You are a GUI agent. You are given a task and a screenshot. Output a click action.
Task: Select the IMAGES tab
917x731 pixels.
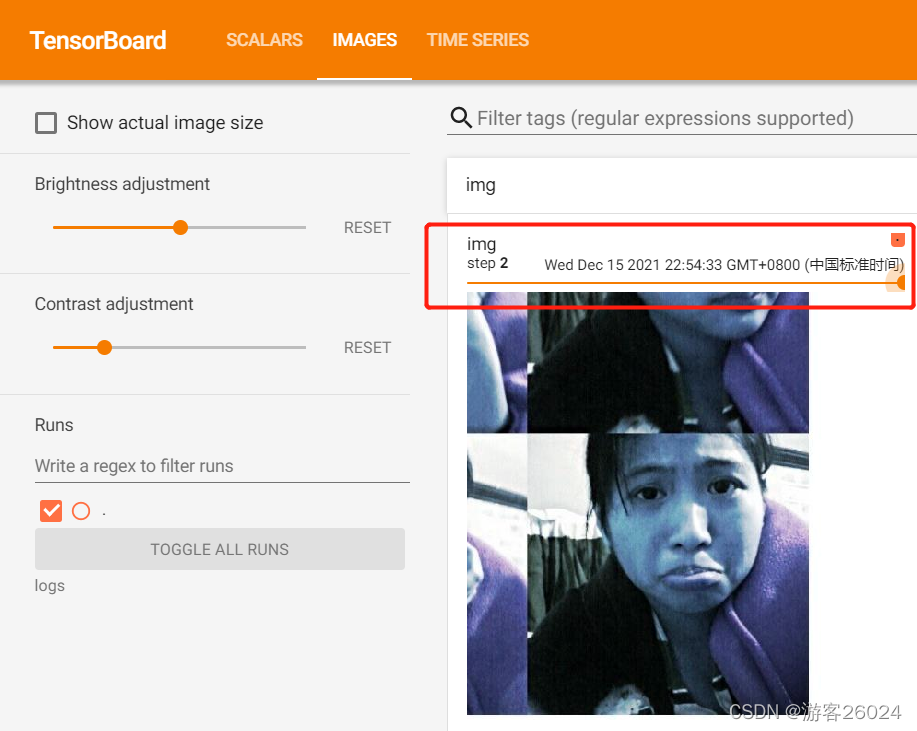[364, 40]
